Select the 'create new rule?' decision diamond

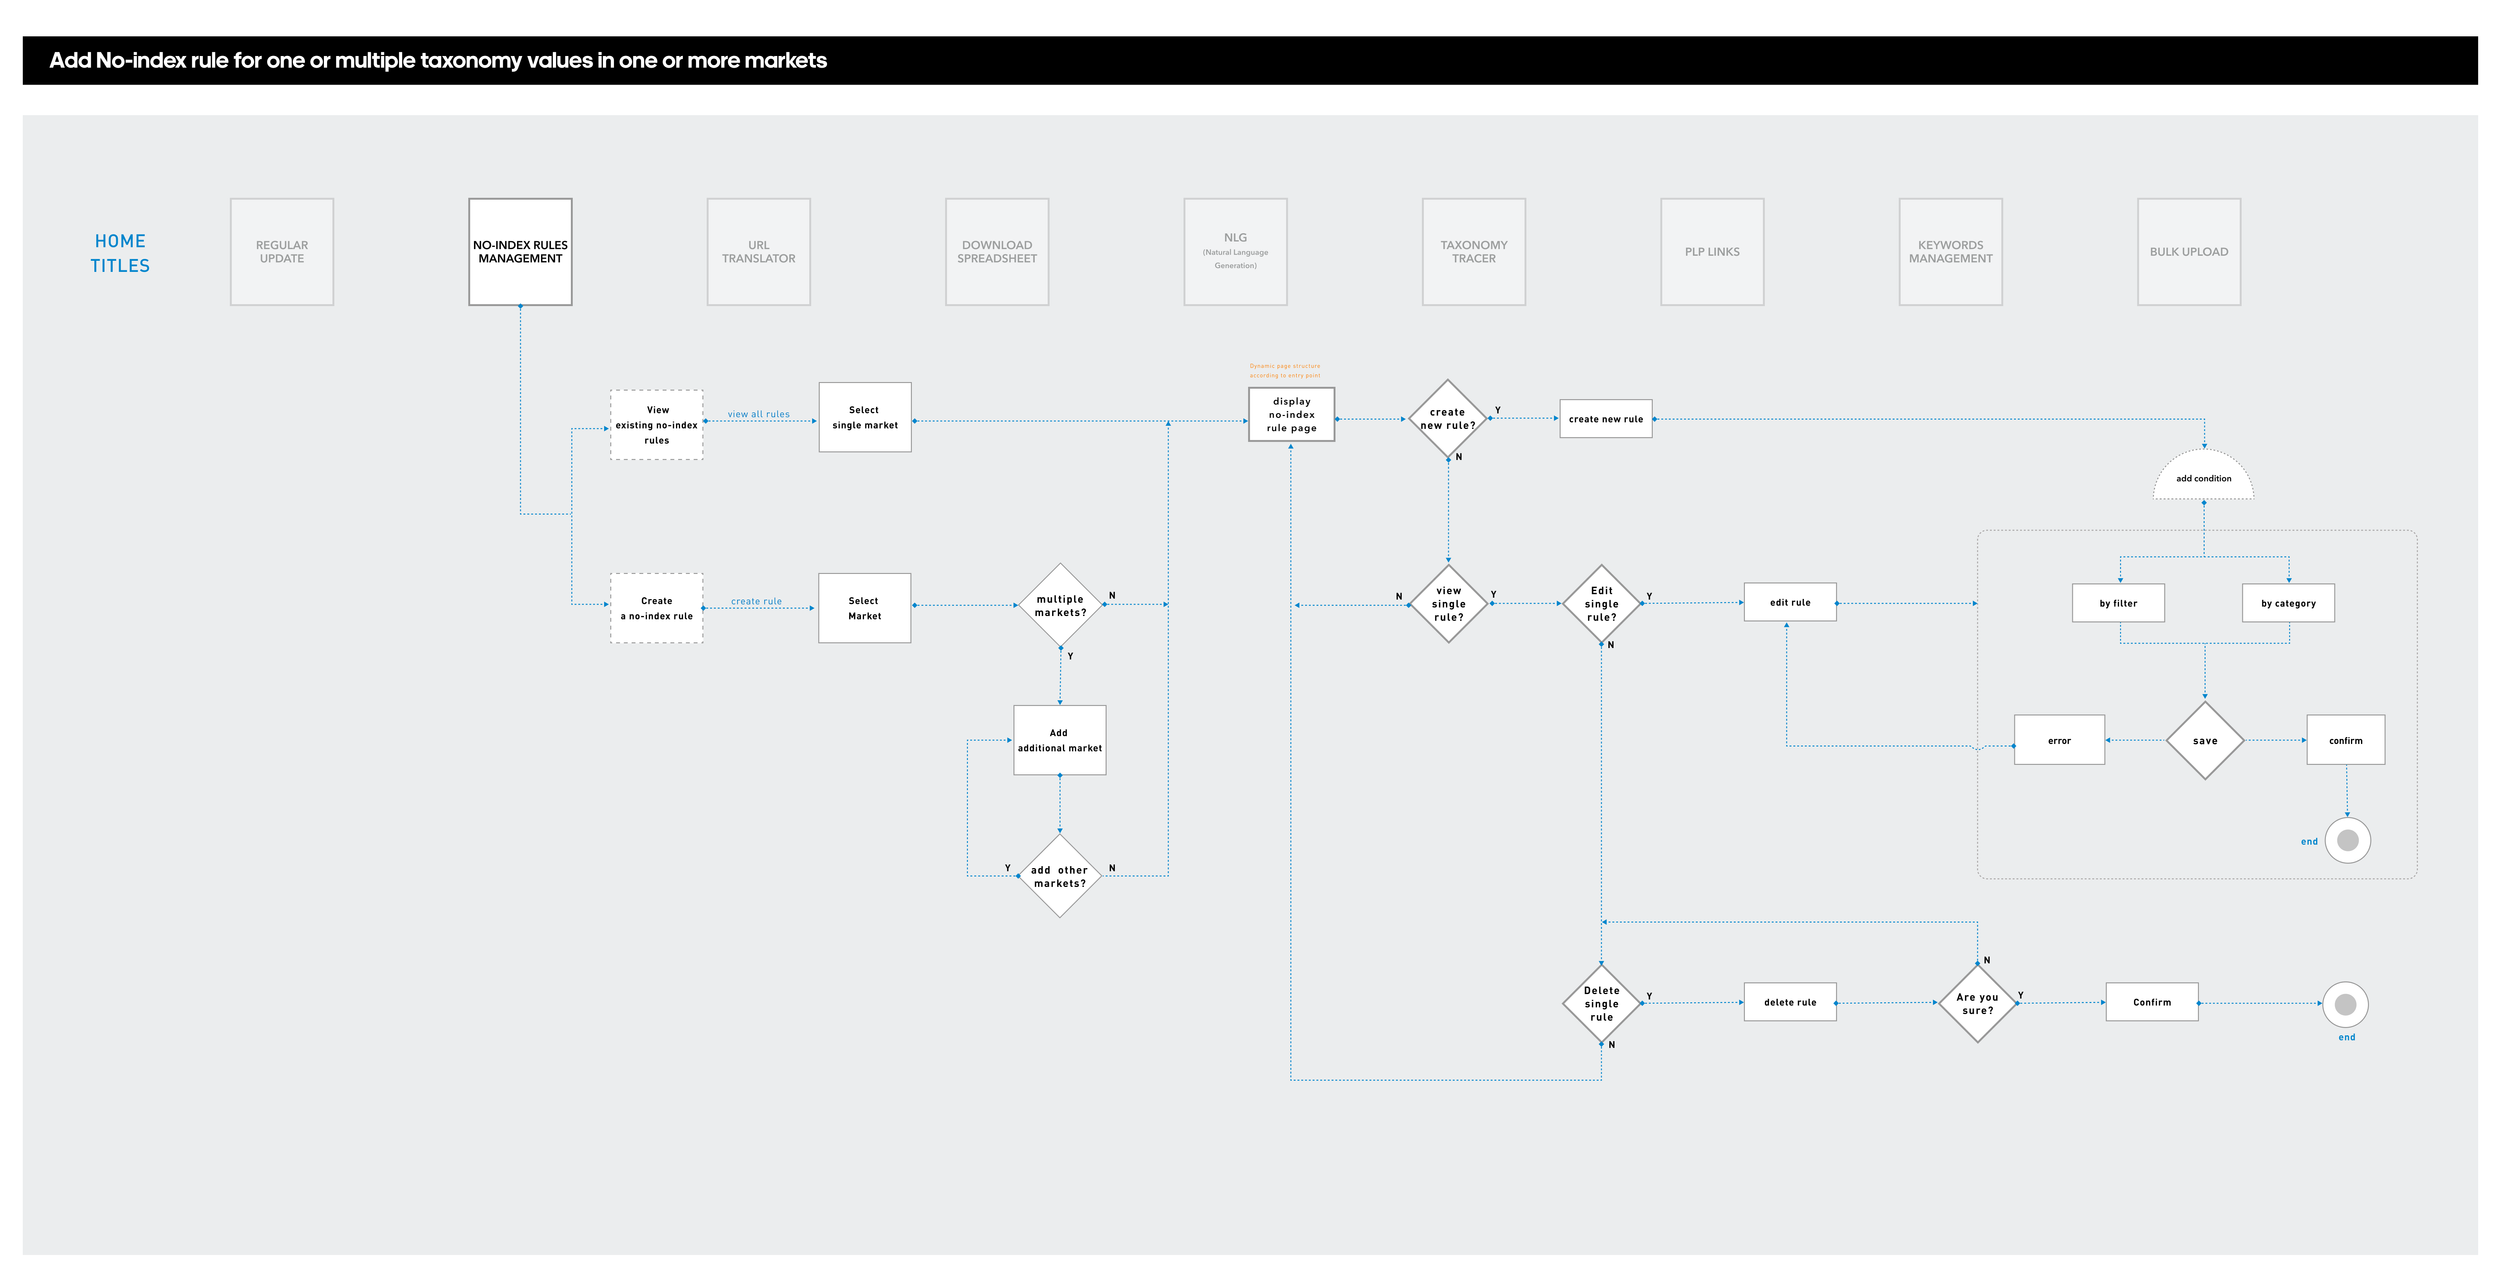(x=1447, y=419)
